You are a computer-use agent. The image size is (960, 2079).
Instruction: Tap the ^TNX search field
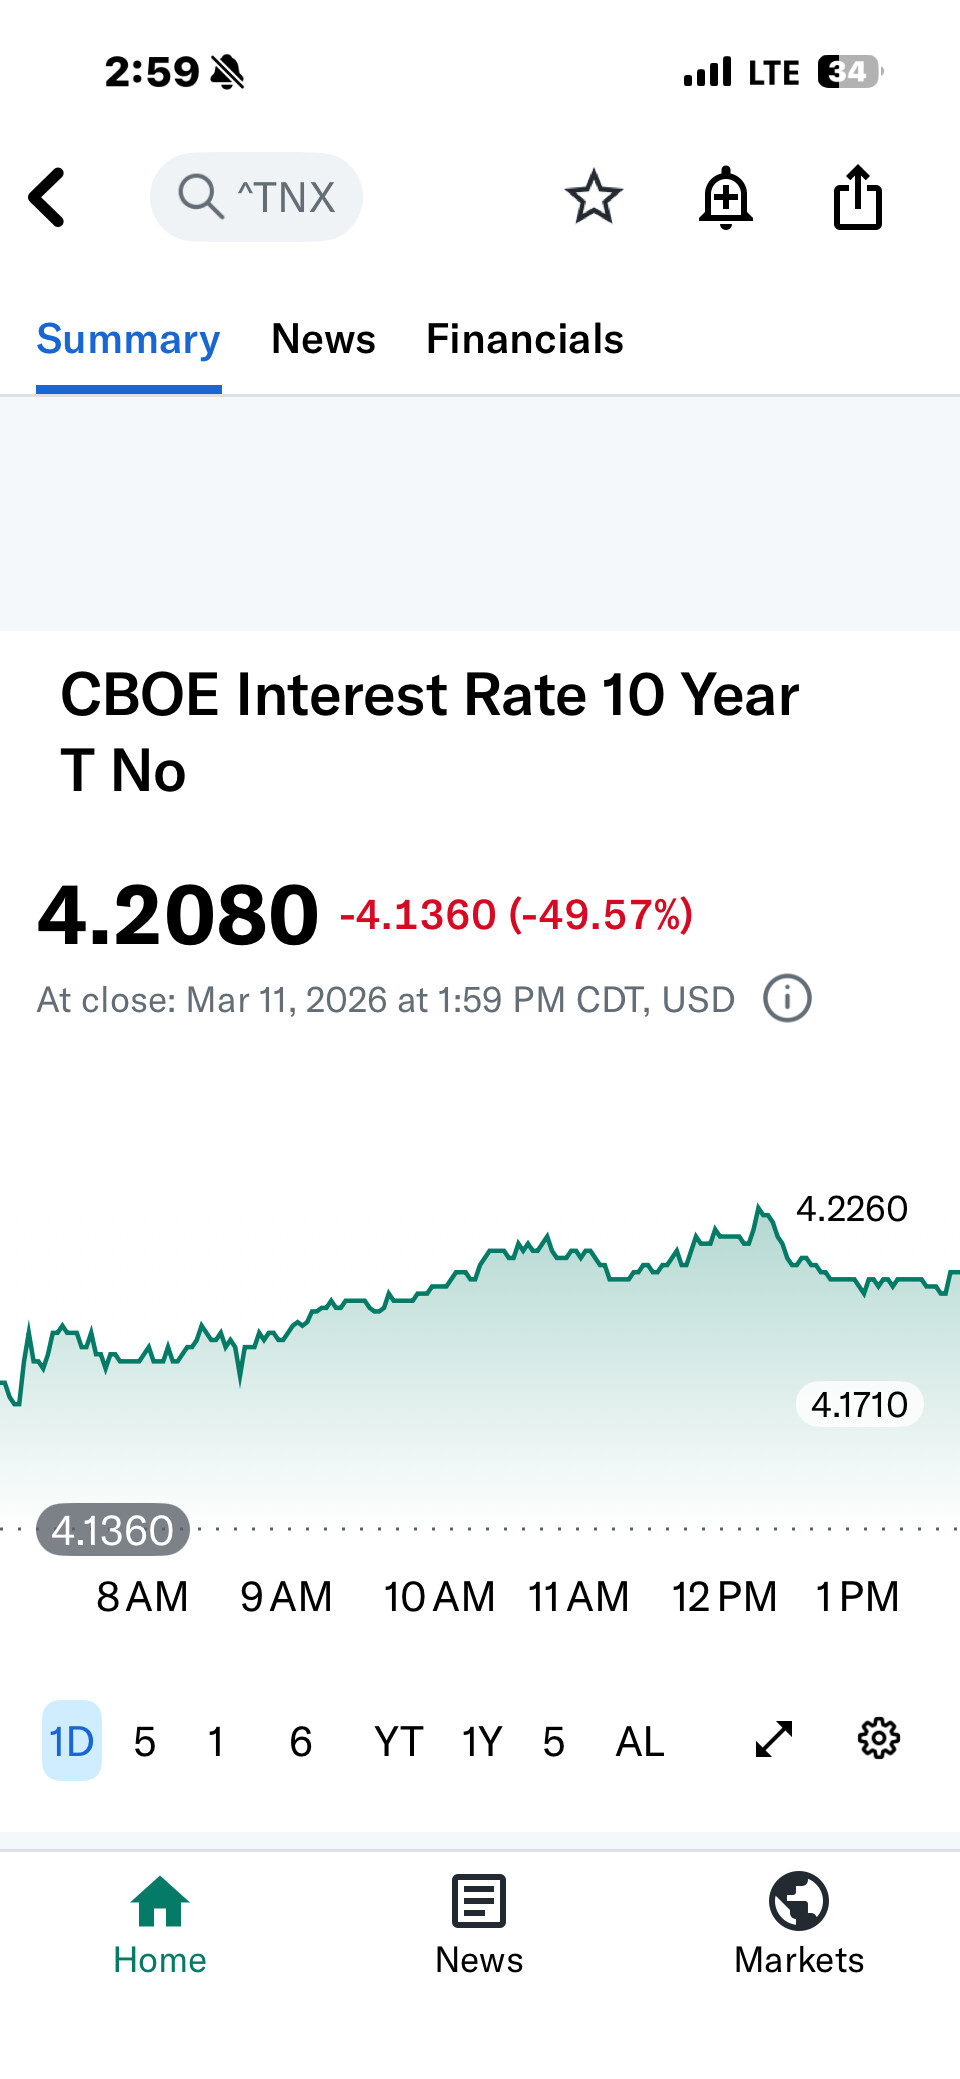point(256,197)
